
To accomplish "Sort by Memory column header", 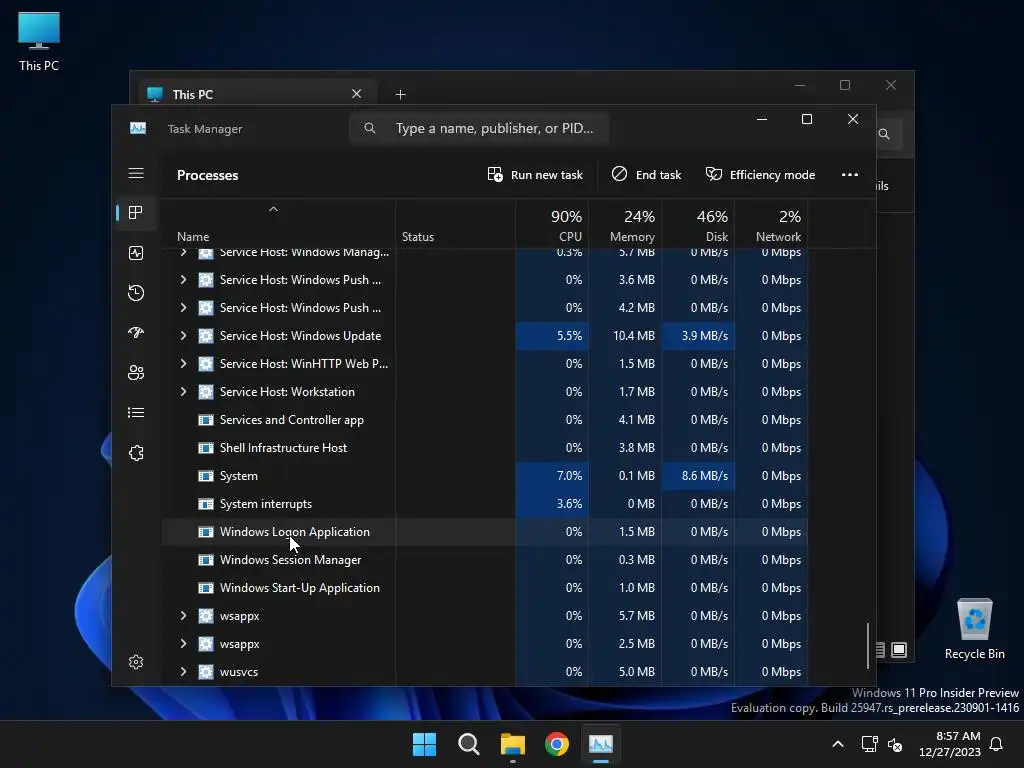I will point(625,225).
